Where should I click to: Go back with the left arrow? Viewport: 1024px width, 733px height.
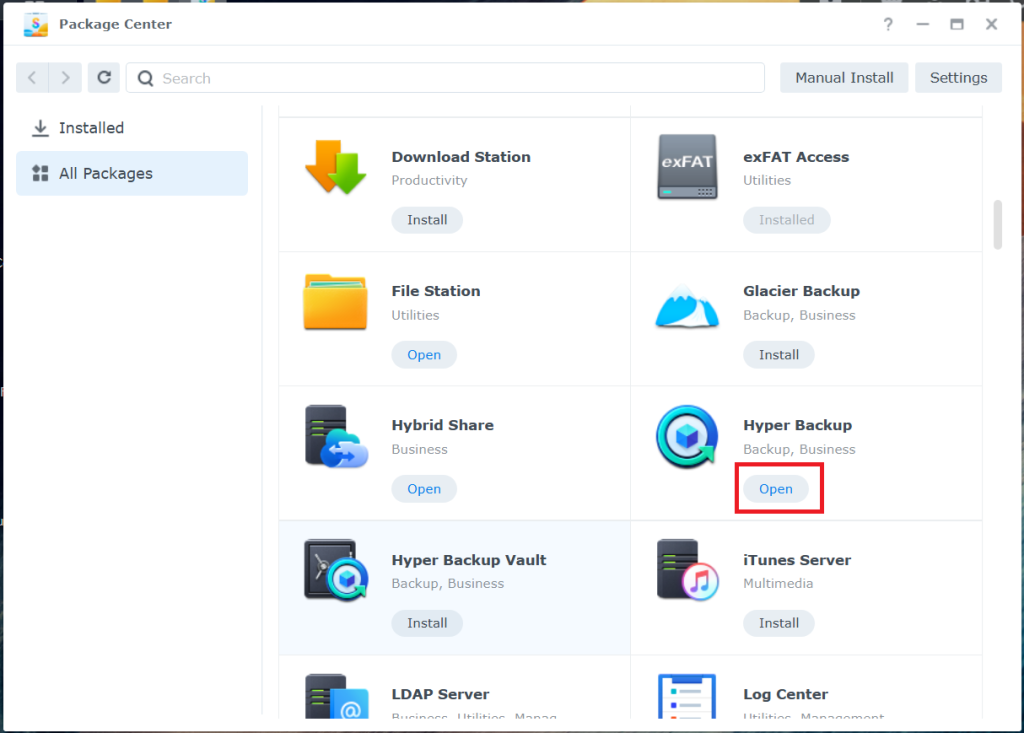pyautogui.click(x=32, y=78)
